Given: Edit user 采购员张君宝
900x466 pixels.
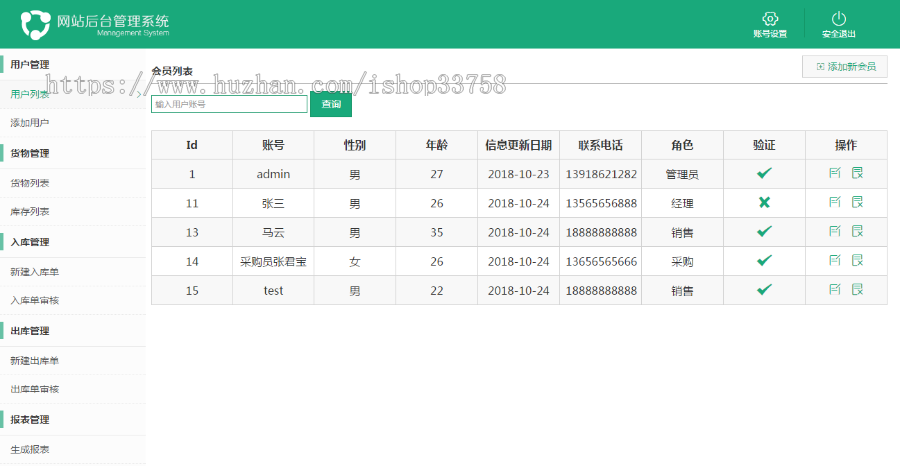Looking at the screenshot, I should 835,261.
